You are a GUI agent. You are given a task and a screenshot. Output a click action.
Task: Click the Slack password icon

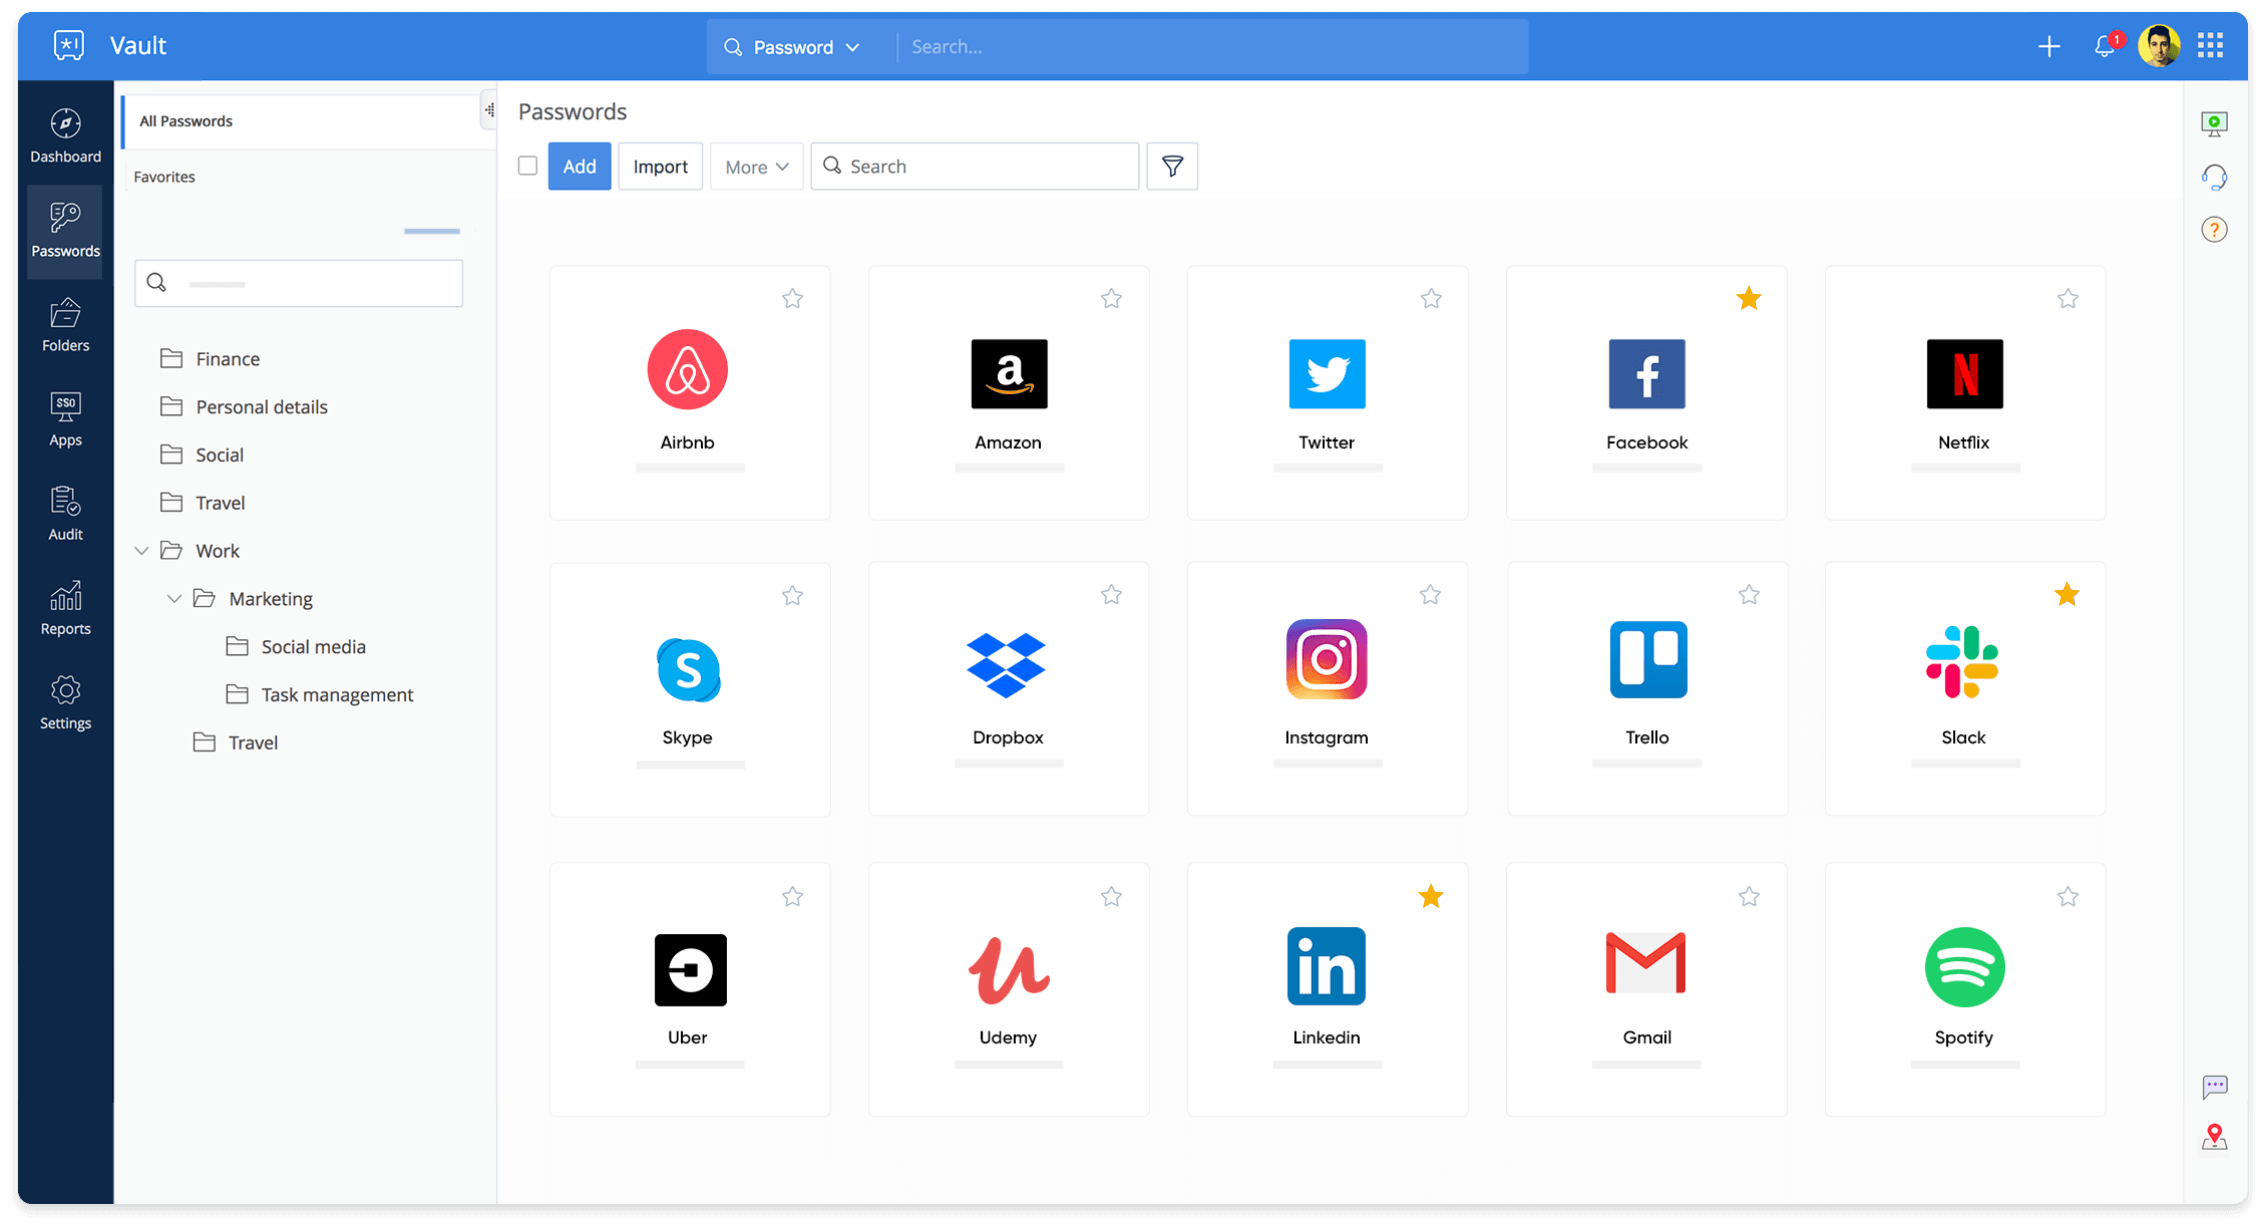pyautogui.click(x=1962, y=665)
